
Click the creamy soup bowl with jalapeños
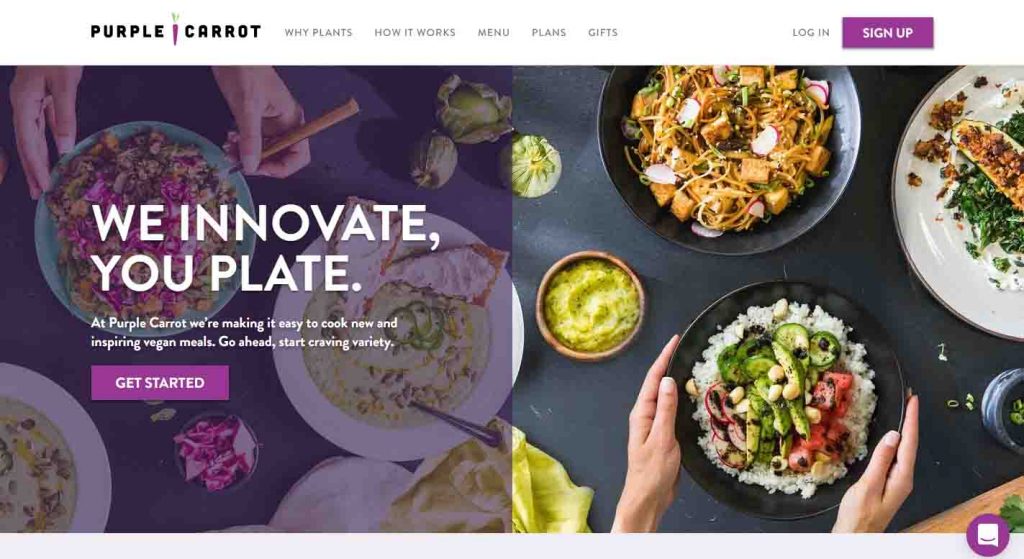391,340
